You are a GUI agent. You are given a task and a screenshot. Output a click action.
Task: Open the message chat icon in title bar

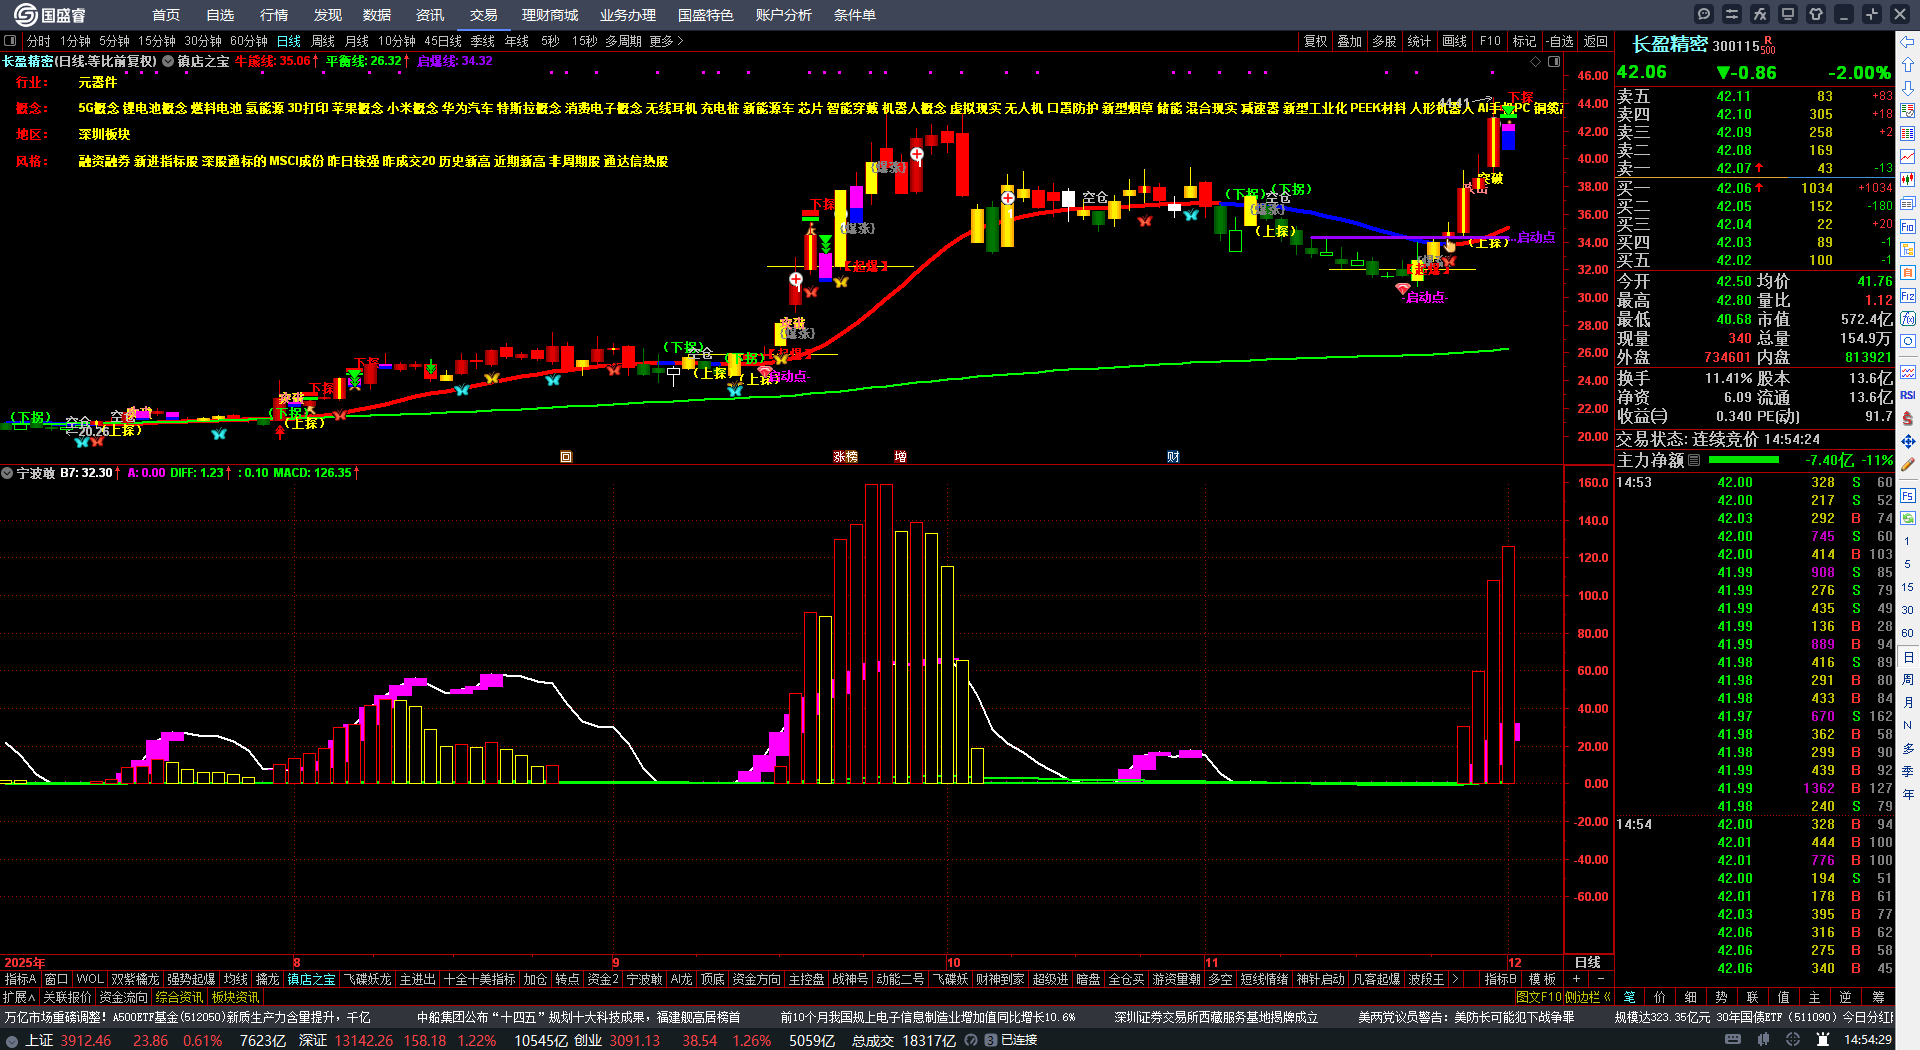point(1704,14)
